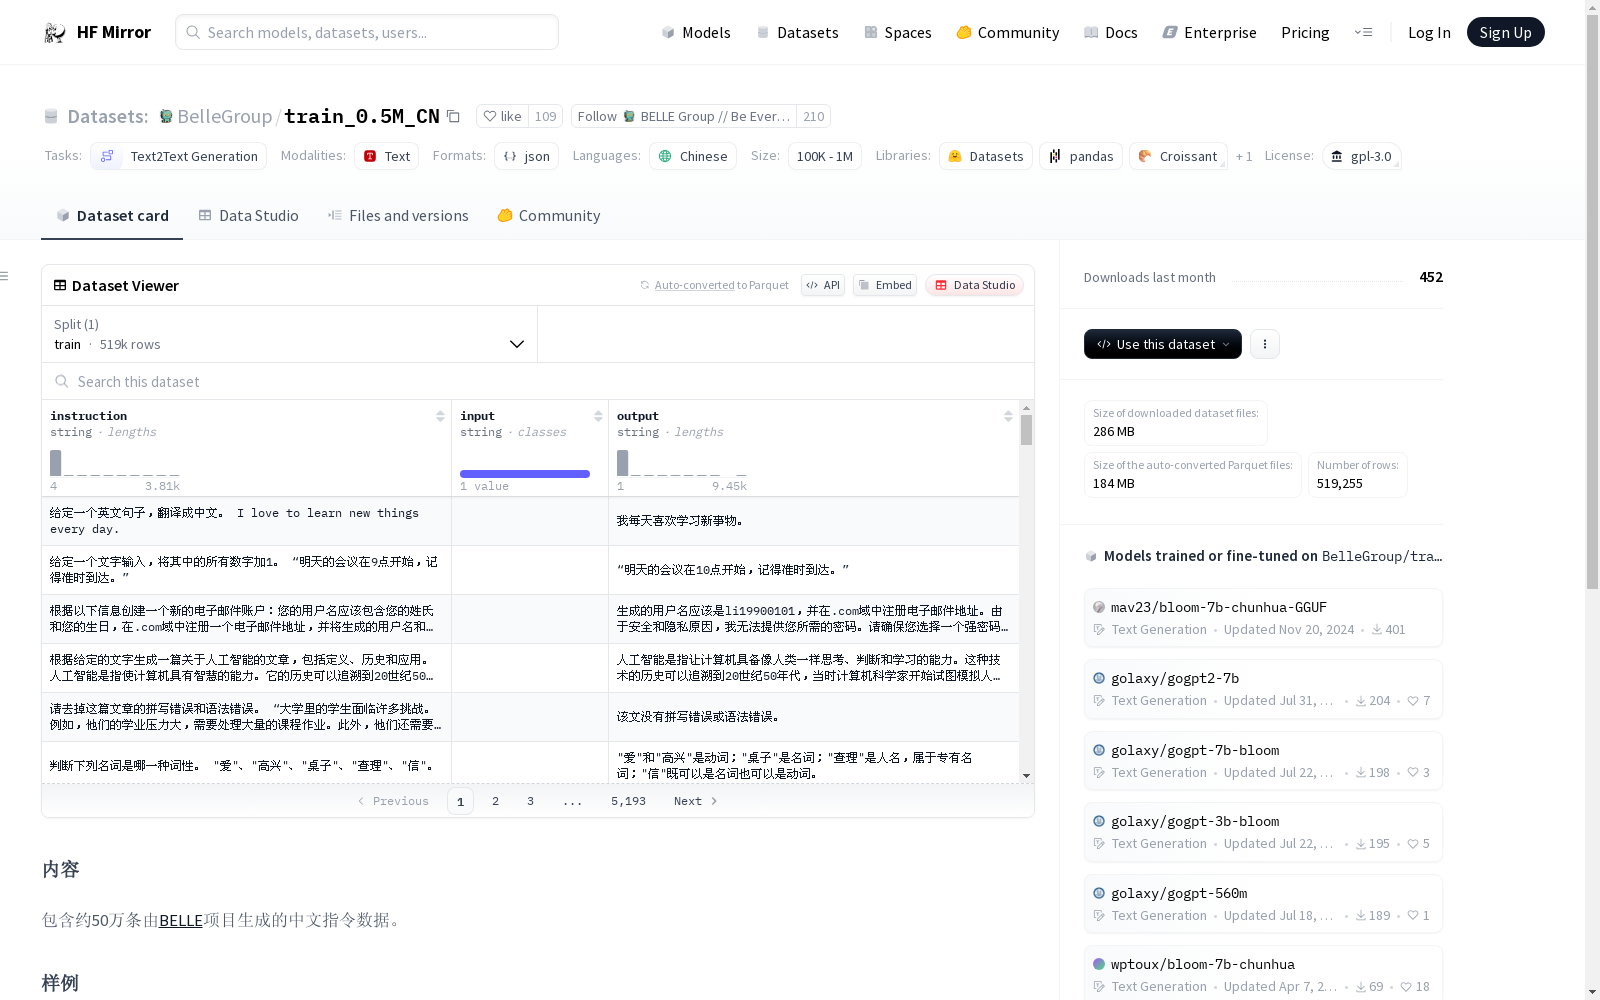The image size is (1600, 1000).
Task: Open Community in the top navbar
Action: 1007,32
